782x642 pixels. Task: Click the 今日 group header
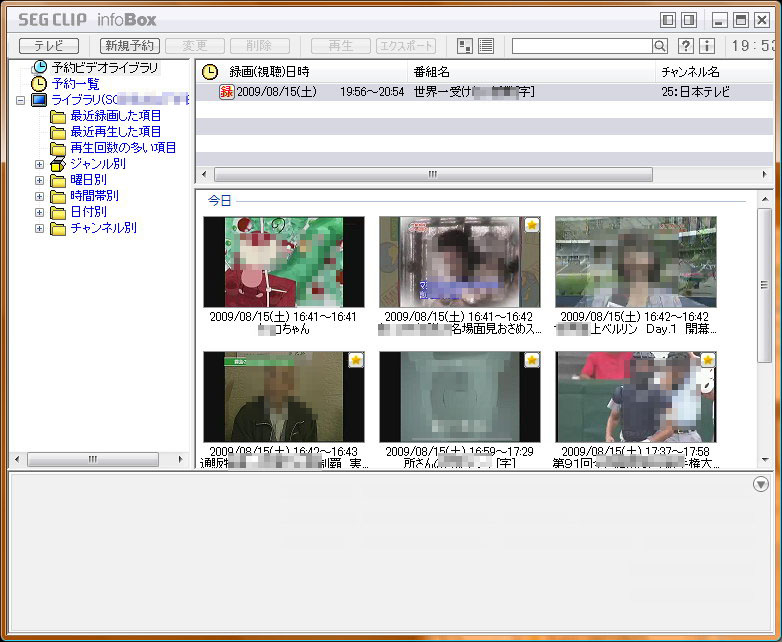coord(219,201)
